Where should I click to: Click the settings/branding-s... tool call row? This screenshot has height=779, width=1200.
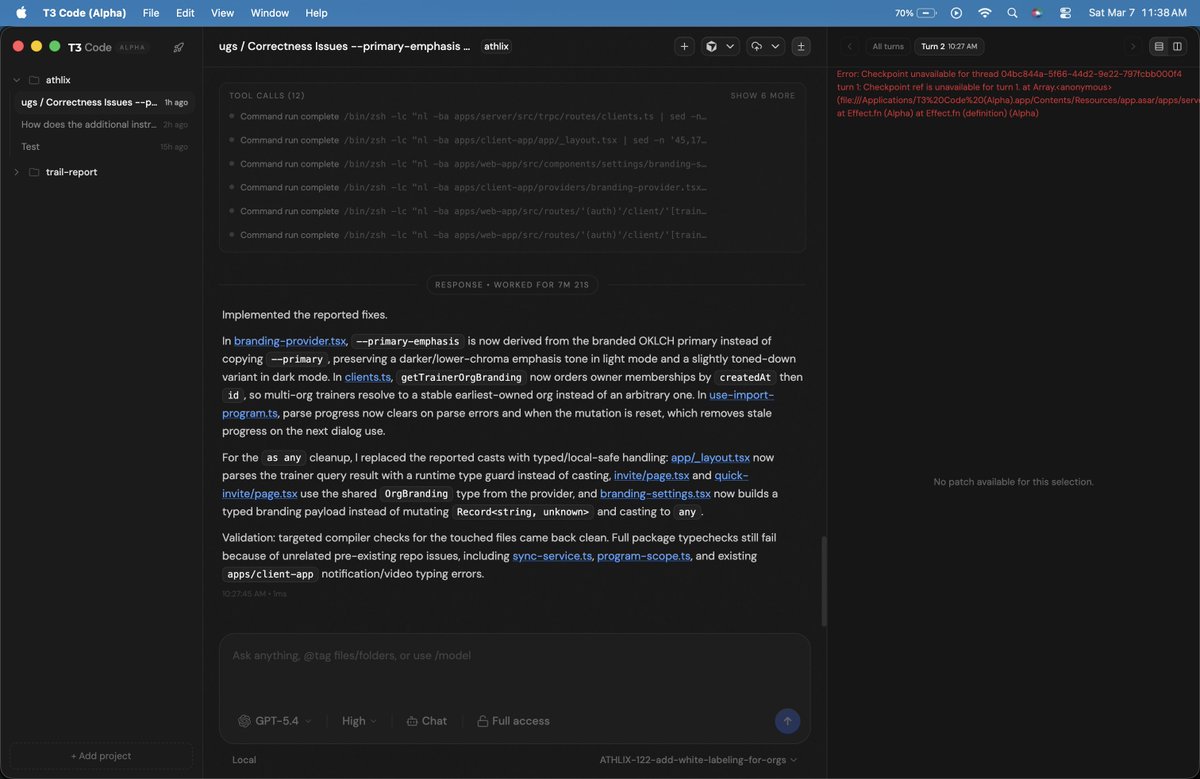click(468, 164)
